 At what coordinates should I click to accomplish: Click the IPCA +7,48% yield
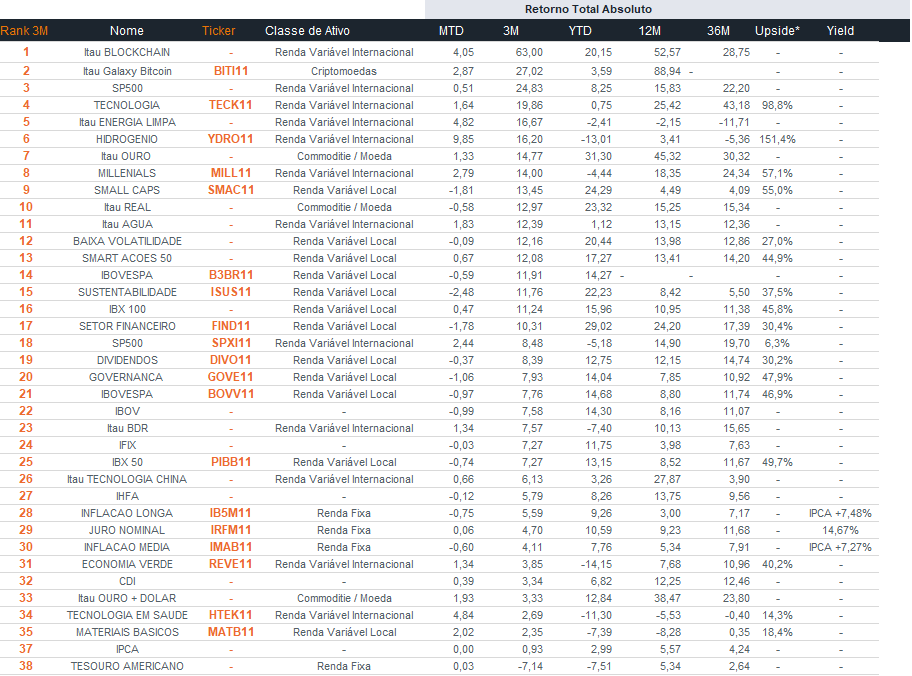pyautogui.click(x=840, y=513)
